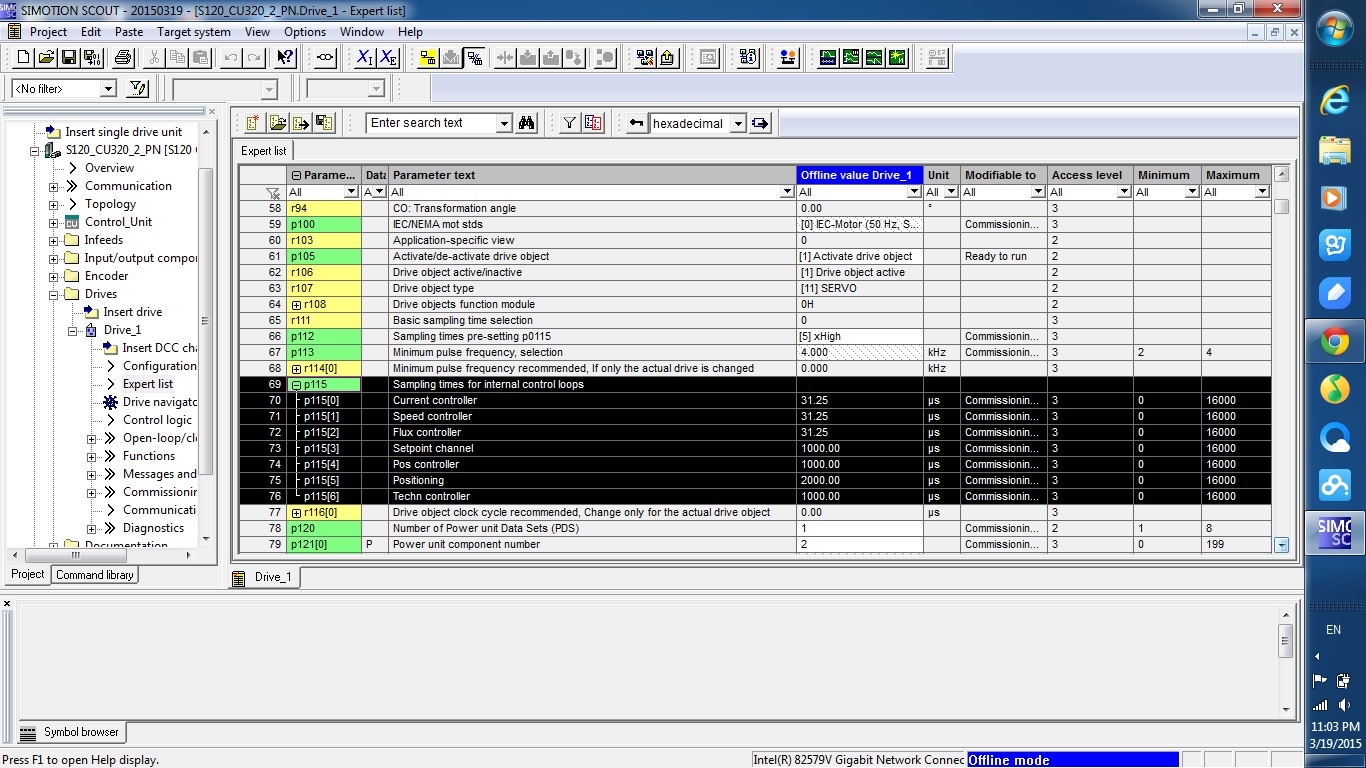Click the funnel filter icon beside binoculars
1366x768 pixels.
(569, 123)
